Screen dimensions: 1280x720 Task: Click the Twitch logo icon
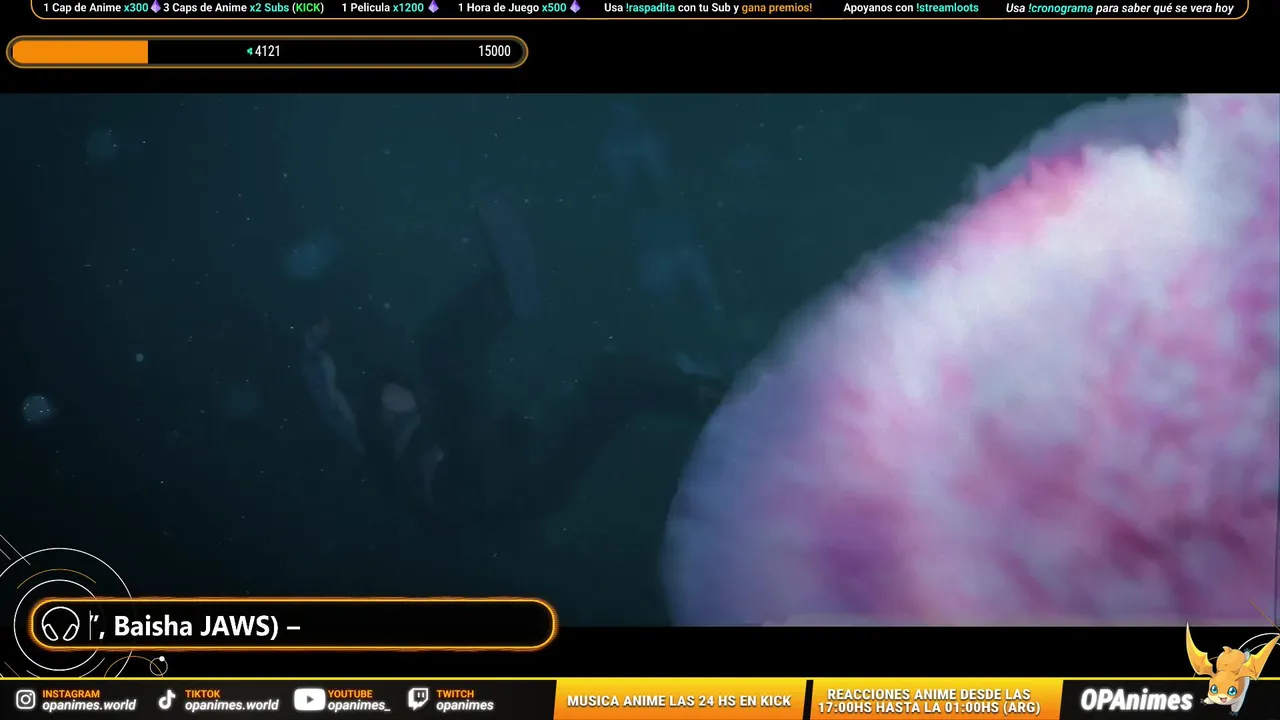pos(419,699)
